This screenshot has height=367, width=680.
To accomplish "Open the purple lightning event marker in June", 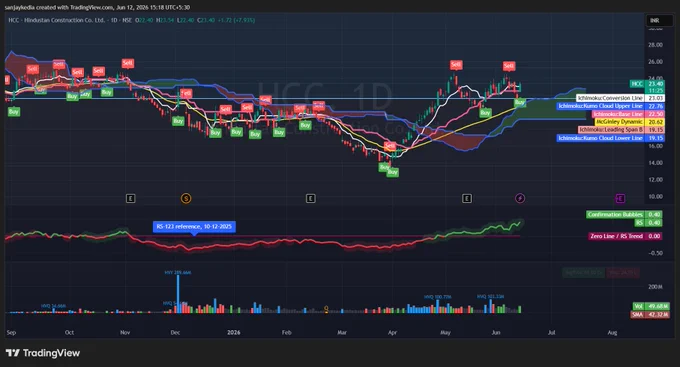I will click(520, 198).
